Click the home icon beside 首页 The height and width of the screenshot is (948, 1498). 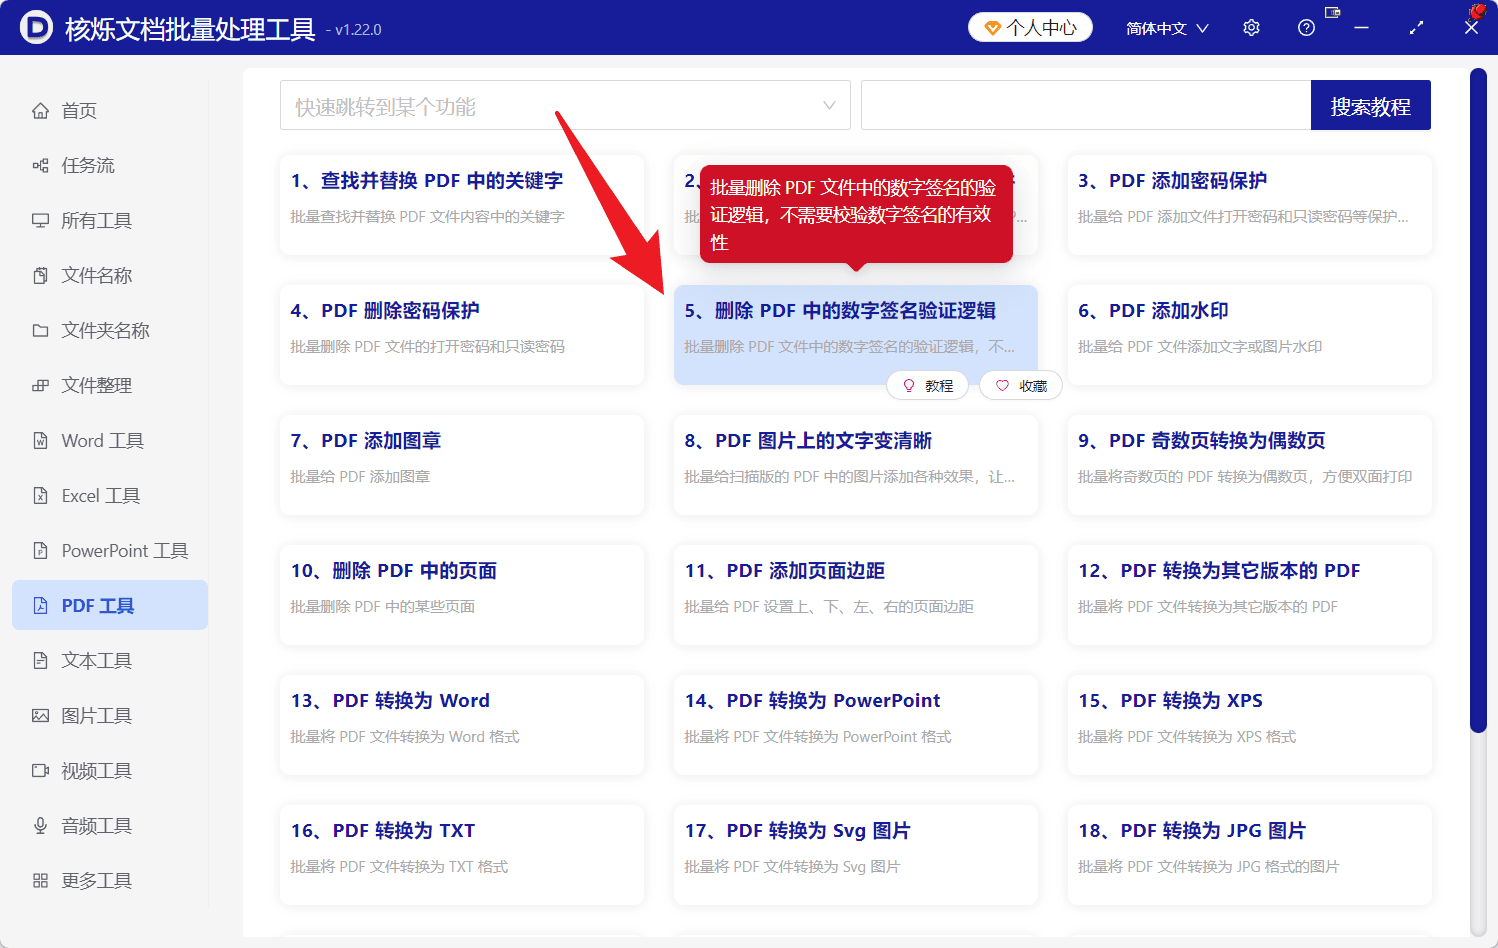pyautogui.click(x=40, y=111)
